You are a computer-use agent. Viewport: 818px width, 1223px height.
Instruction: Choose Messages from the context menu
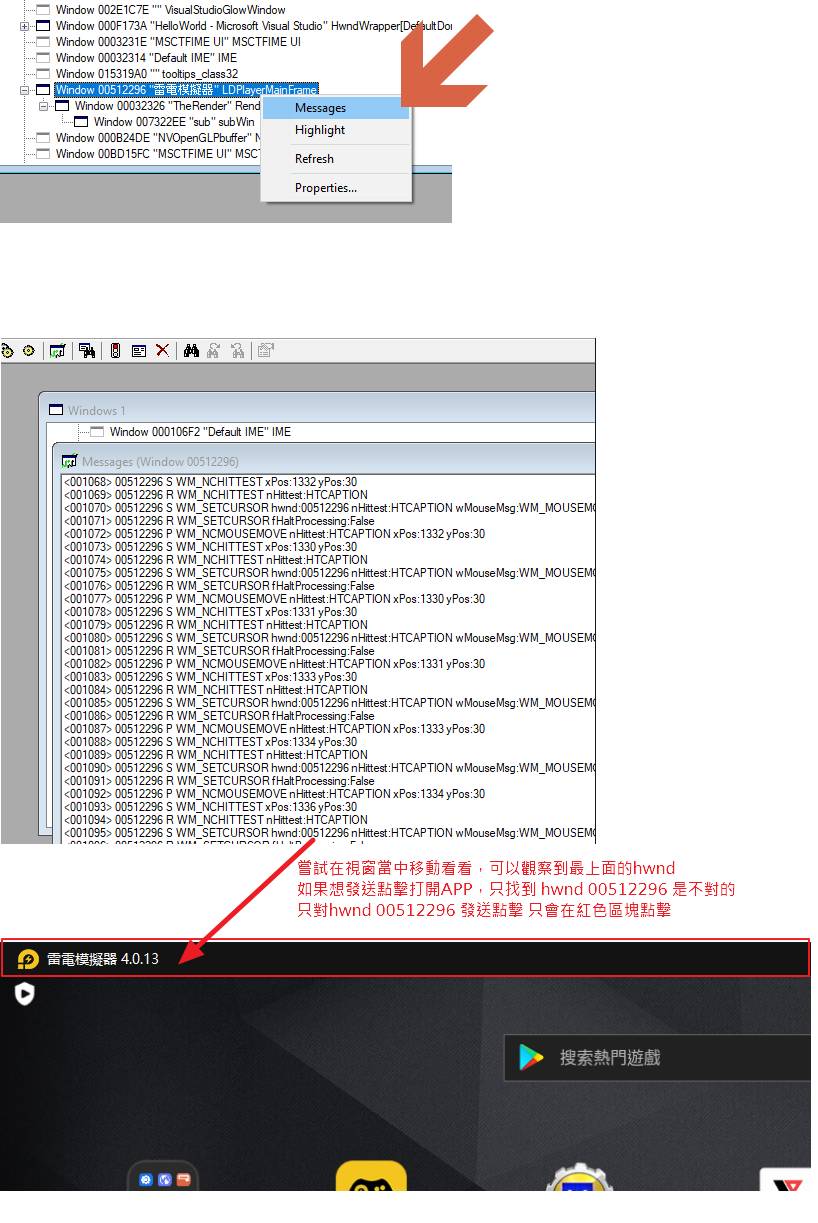tap(320, 108)
